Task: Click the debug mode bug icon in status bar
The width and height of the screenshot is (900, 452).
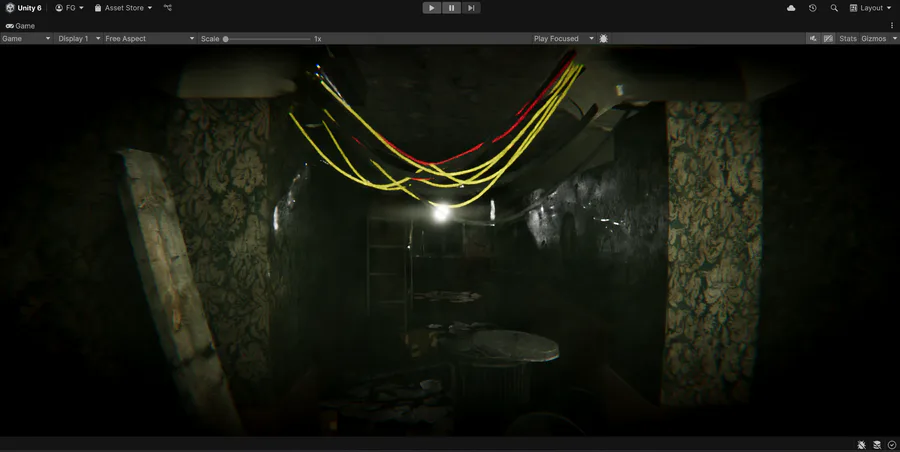Action: click(862, 445)
